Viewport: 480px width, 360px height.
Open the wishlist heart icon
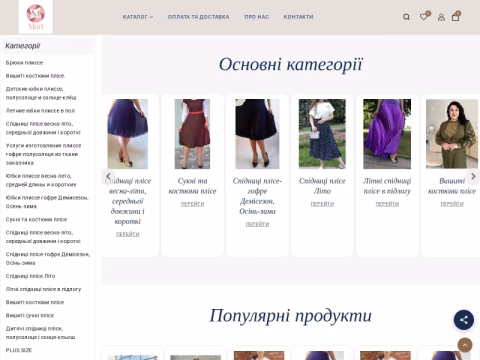click(424, 16)
